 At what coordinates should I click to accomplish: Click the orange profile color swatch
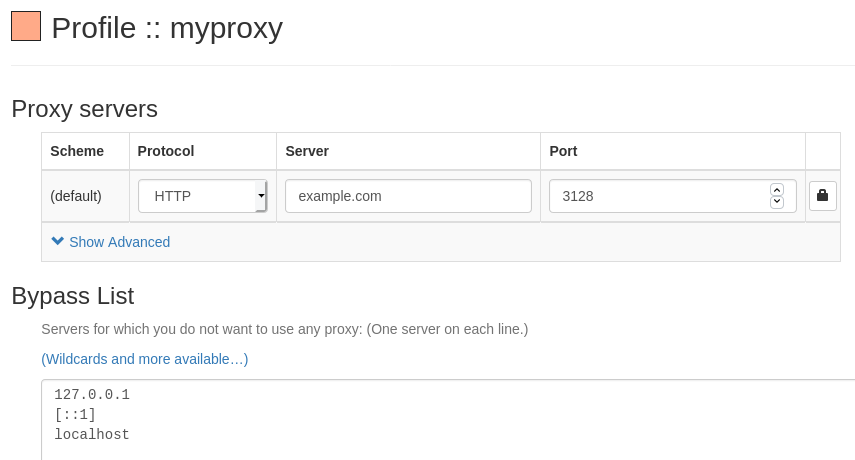[x=26, y=26]
